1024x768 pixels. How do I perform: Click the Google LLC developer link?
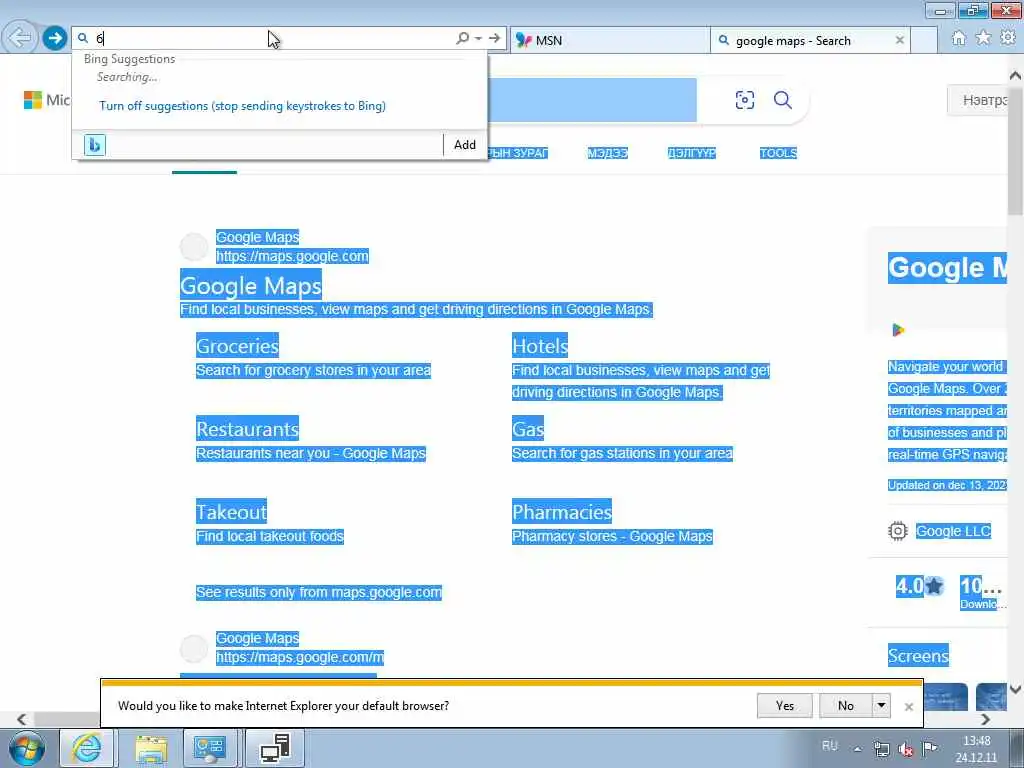[953, 531]
